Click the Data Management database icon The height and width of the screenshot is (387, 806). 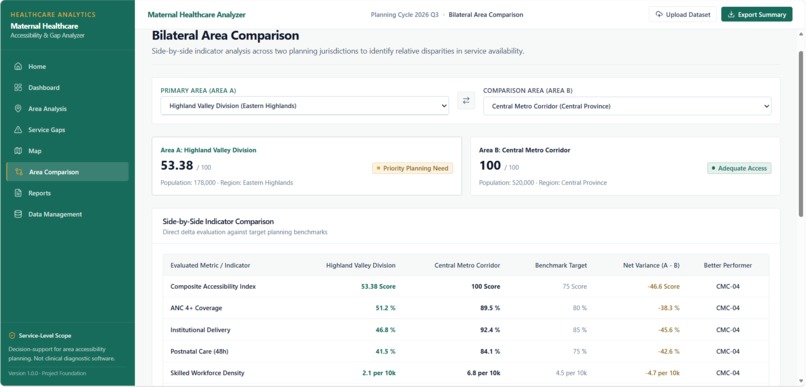[19, 214]
